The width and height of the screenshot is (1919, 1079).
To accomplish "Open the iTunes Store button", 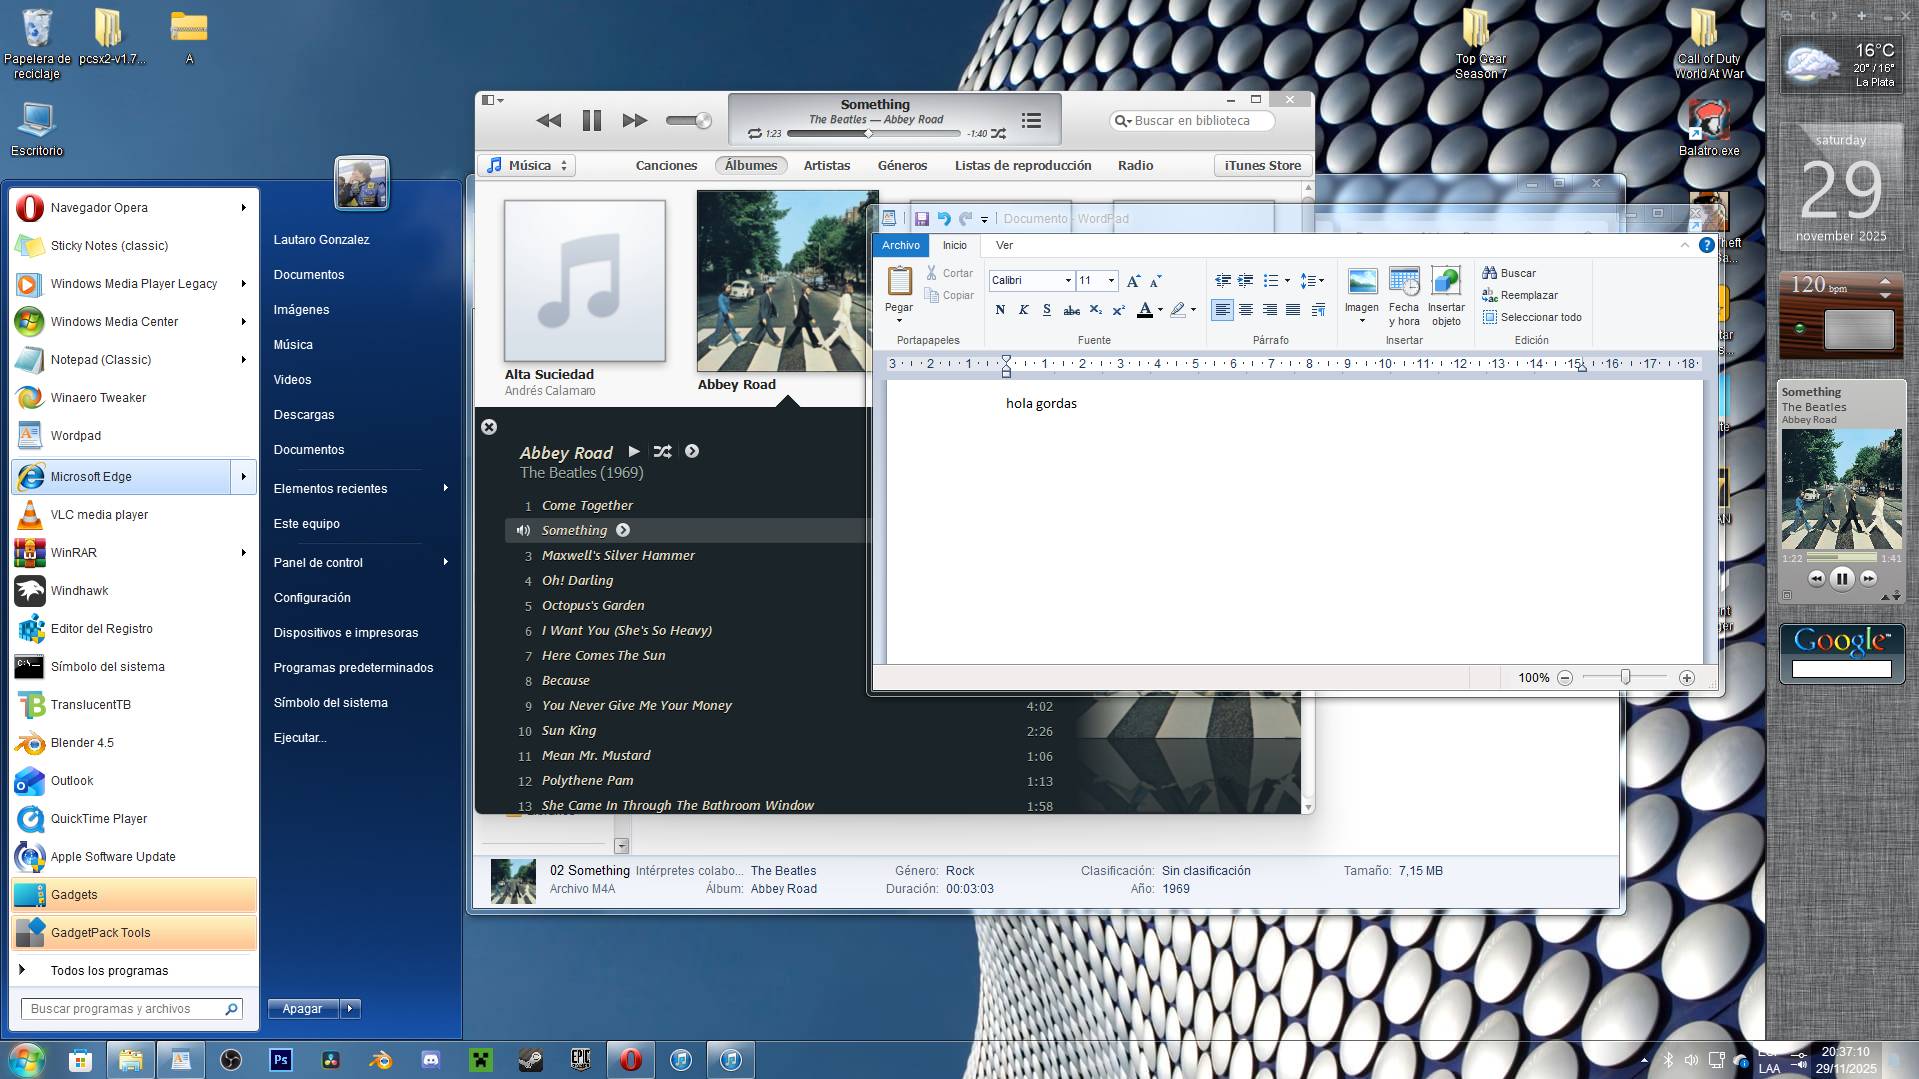I will [x=1262, y=166].
